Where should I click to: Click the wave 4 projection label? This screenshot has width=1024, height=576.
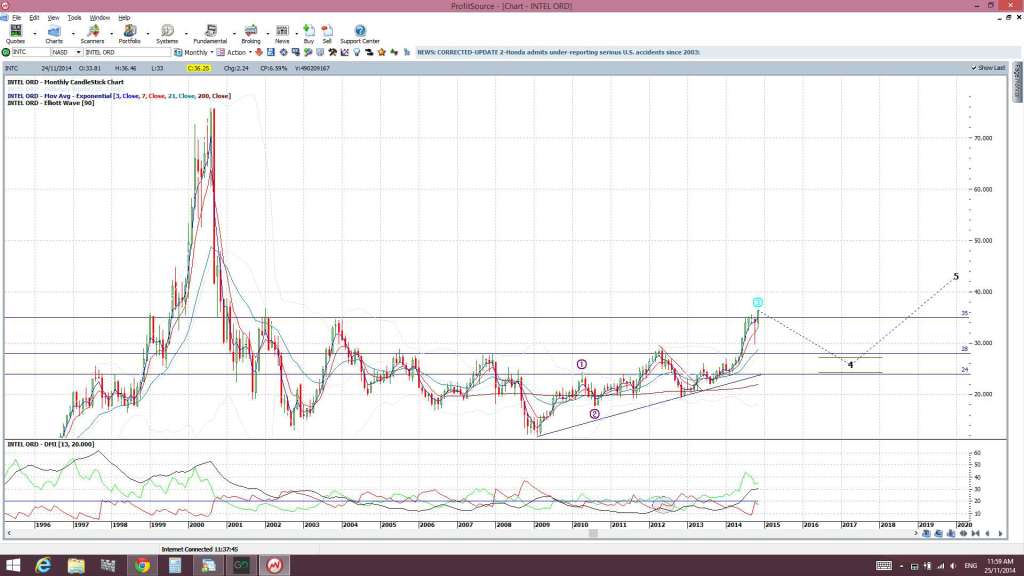click(x=850, y=364)
